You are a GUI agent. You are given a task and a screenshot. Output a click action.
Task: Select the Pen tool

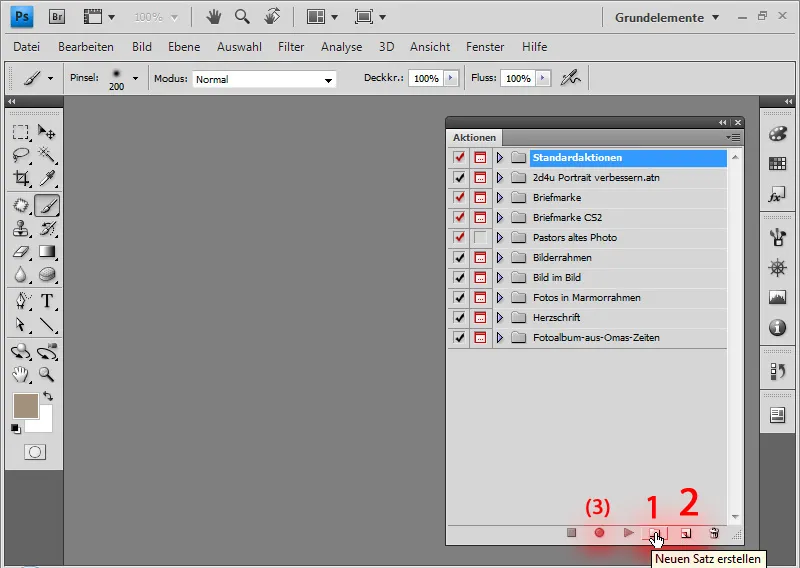pos(20,301)
